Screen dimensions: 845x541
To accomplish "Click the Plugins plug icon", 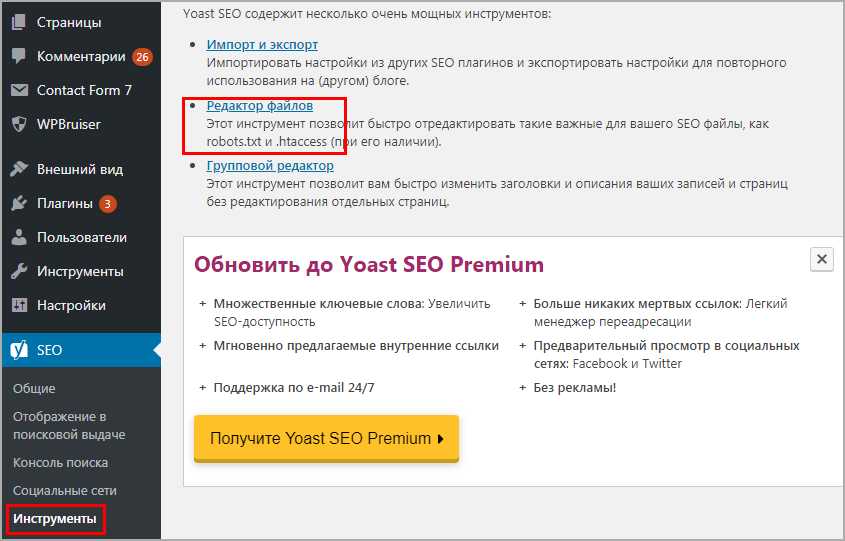I will pyautogui.click(x=19, y=204).
